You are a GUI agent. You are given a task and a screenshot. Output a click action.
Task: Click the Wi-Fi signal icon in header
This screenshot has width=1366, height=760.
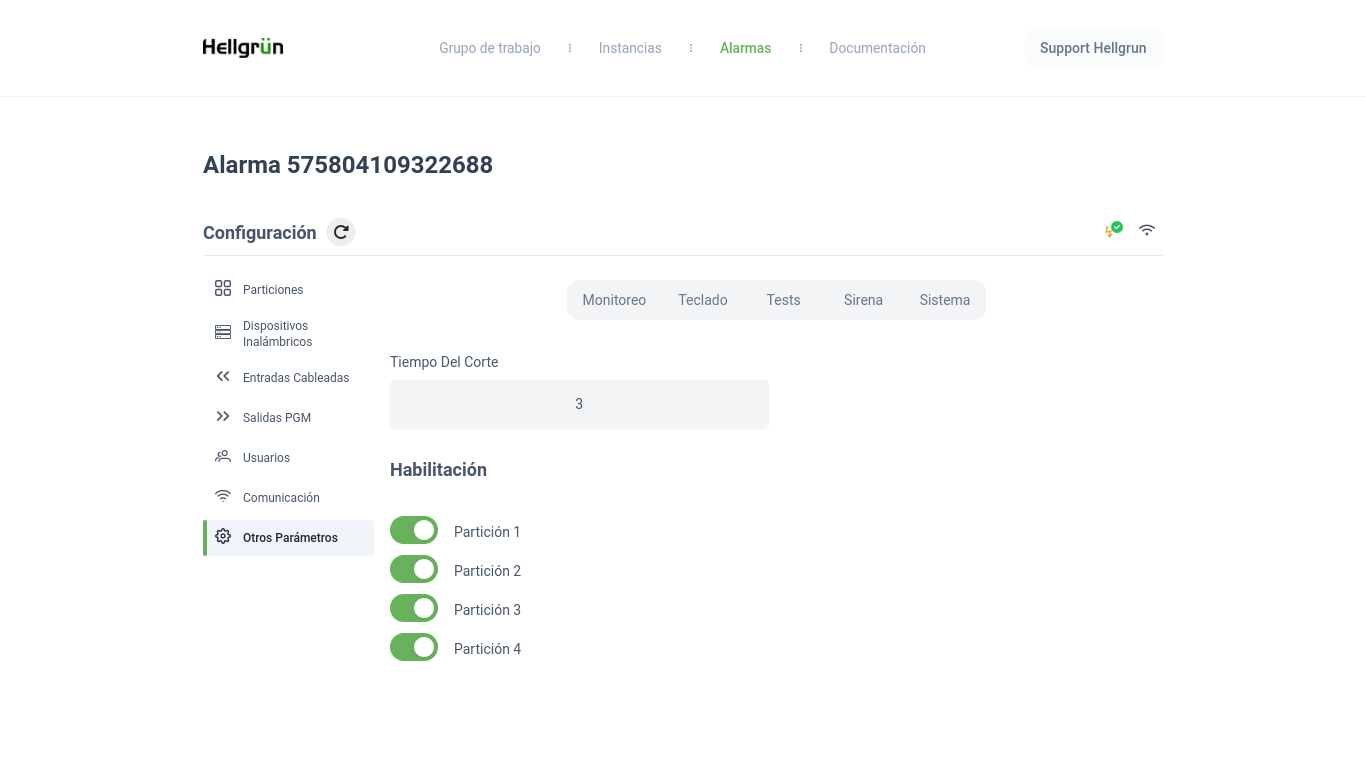pyautogui.click(x=1147, y=230)
